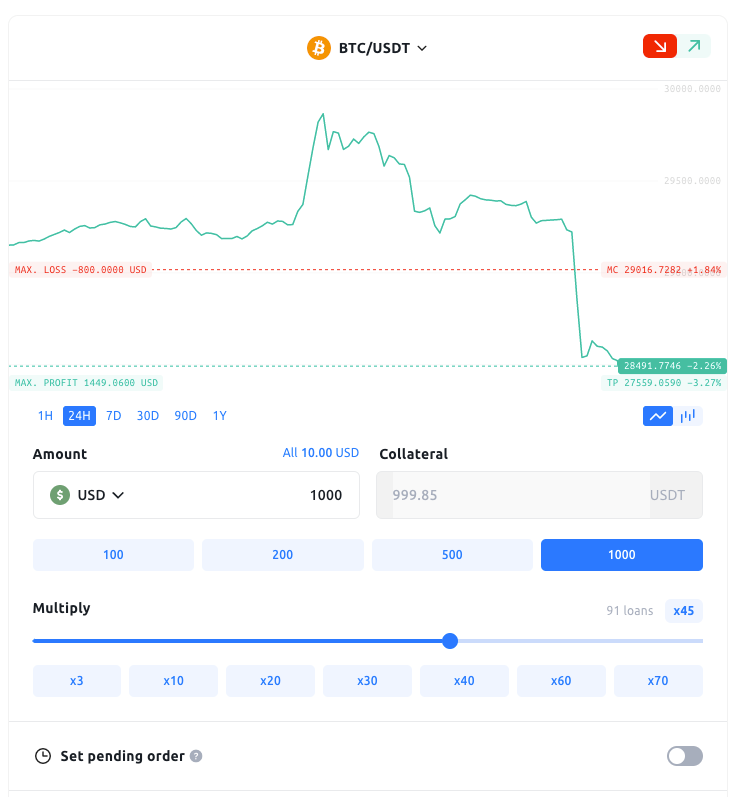Click the clock icon beside pending order

43,756
